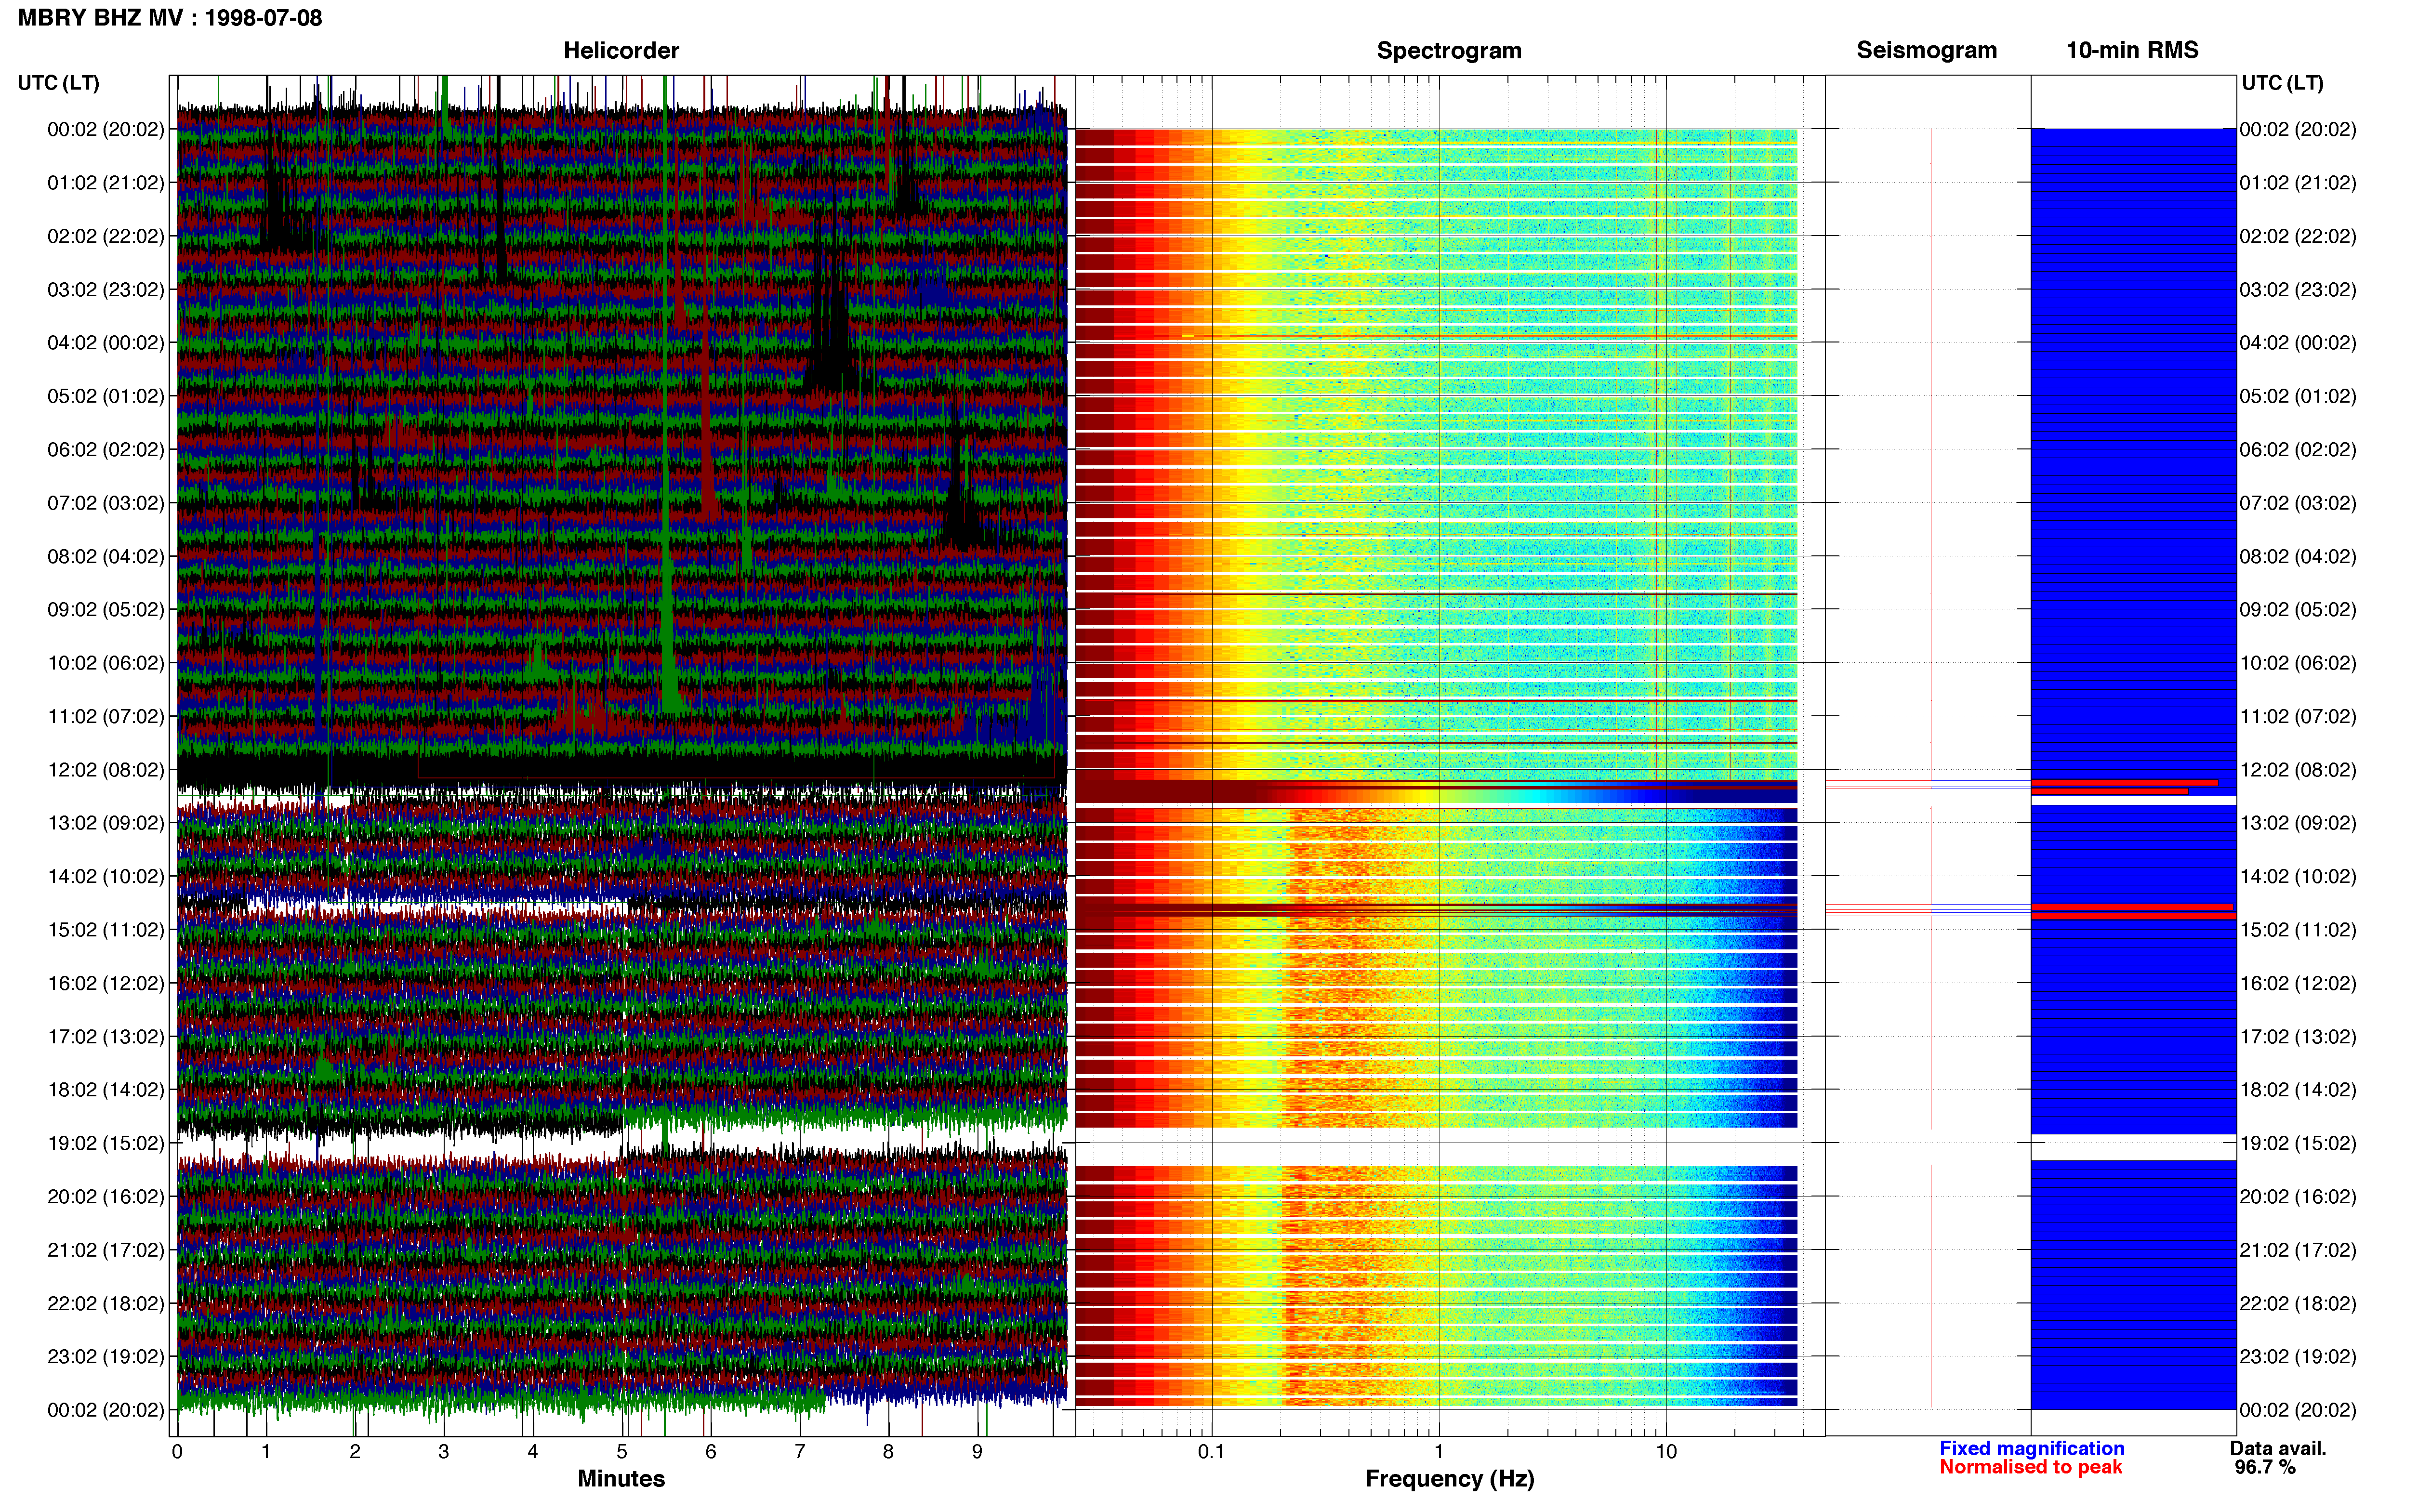Click the '5' tick on Minutes axis
The width and height of the screenshot is (2418, 1512).
pyautogui.click(x=622, y=1451)
